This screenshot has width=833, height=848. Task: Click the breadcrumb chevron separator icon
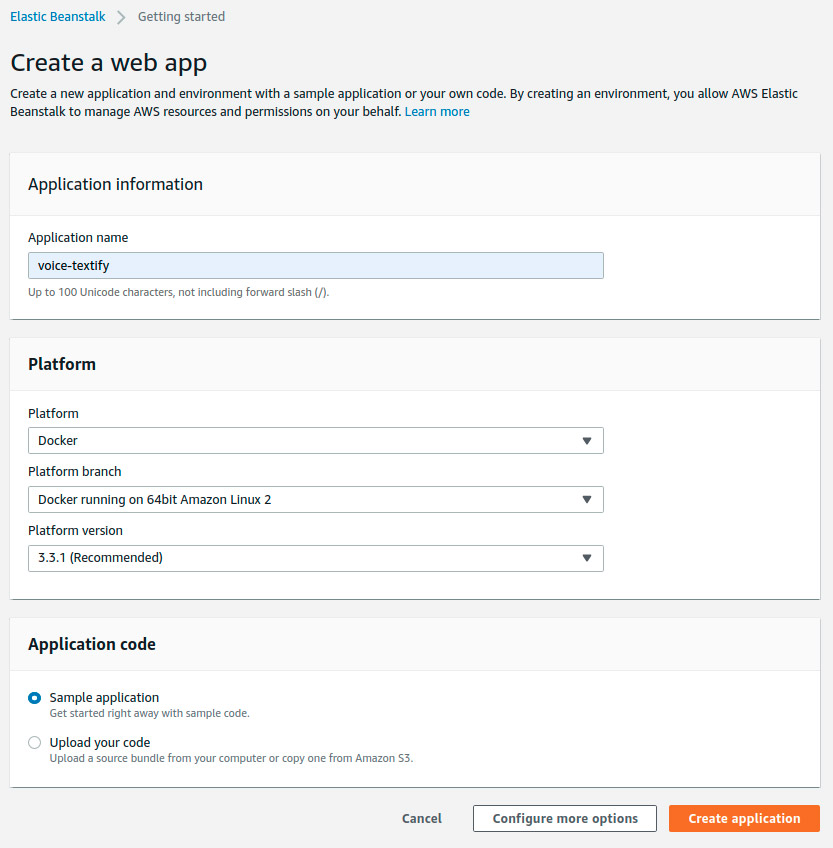[x=121, y=17]
